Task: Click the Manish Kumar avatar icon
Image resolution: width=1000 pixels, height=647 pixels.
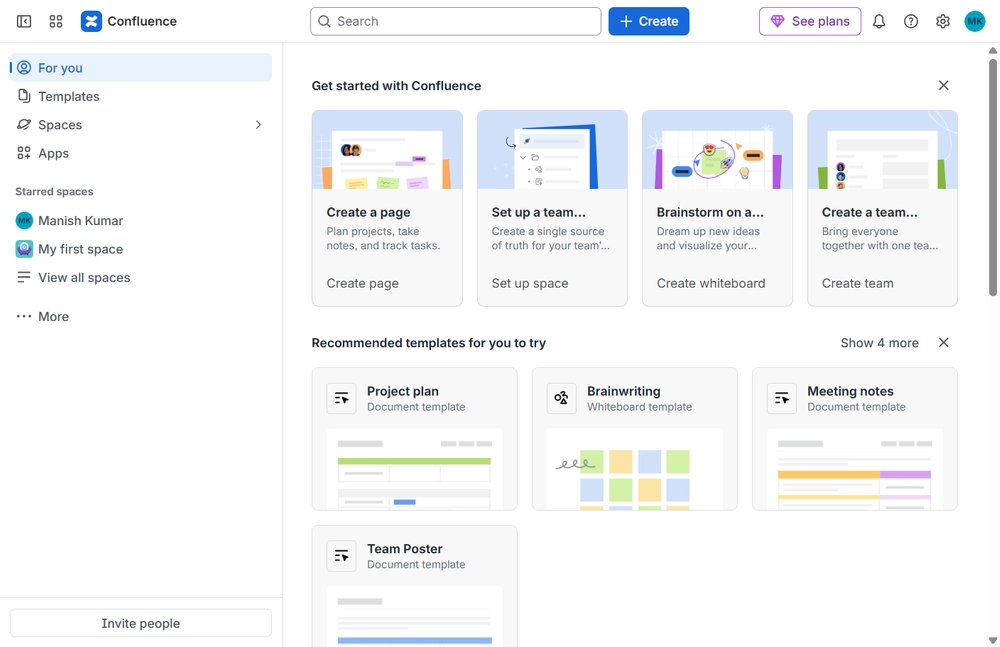Action: tap(24, 220)
